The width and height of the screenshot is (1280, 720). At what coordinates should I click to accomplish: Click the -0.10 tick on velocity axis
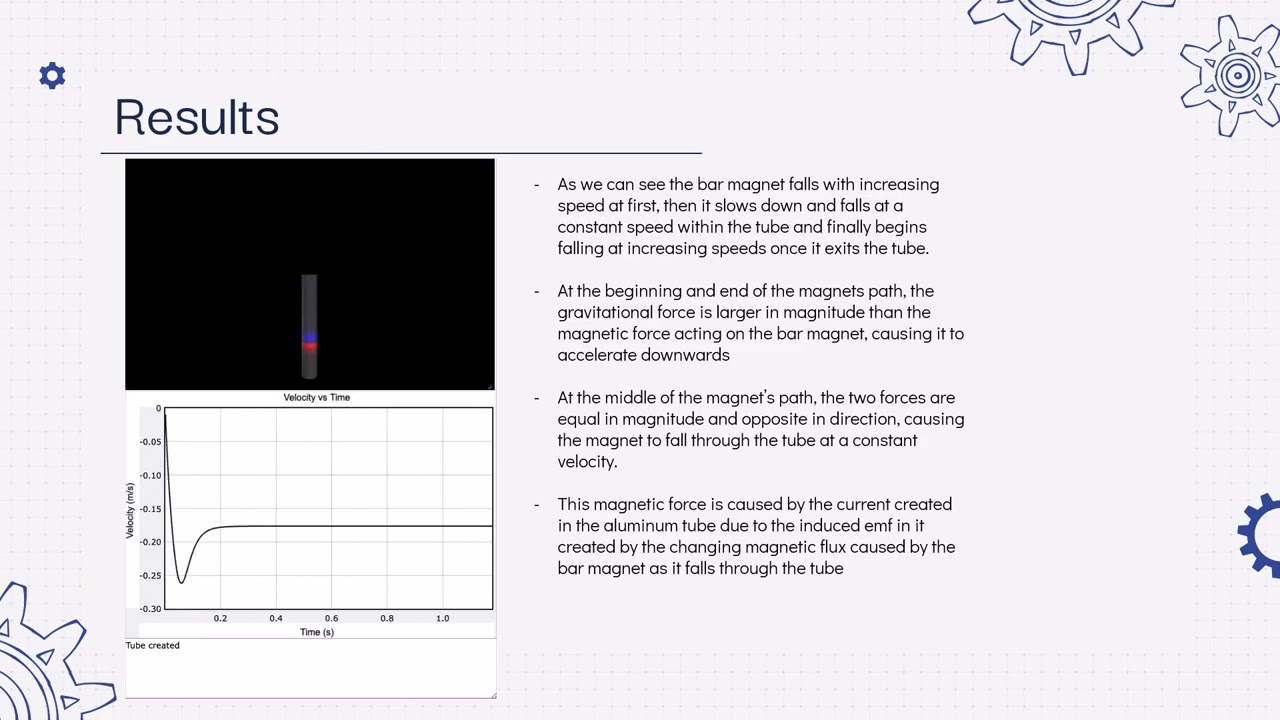pos(150,475)
